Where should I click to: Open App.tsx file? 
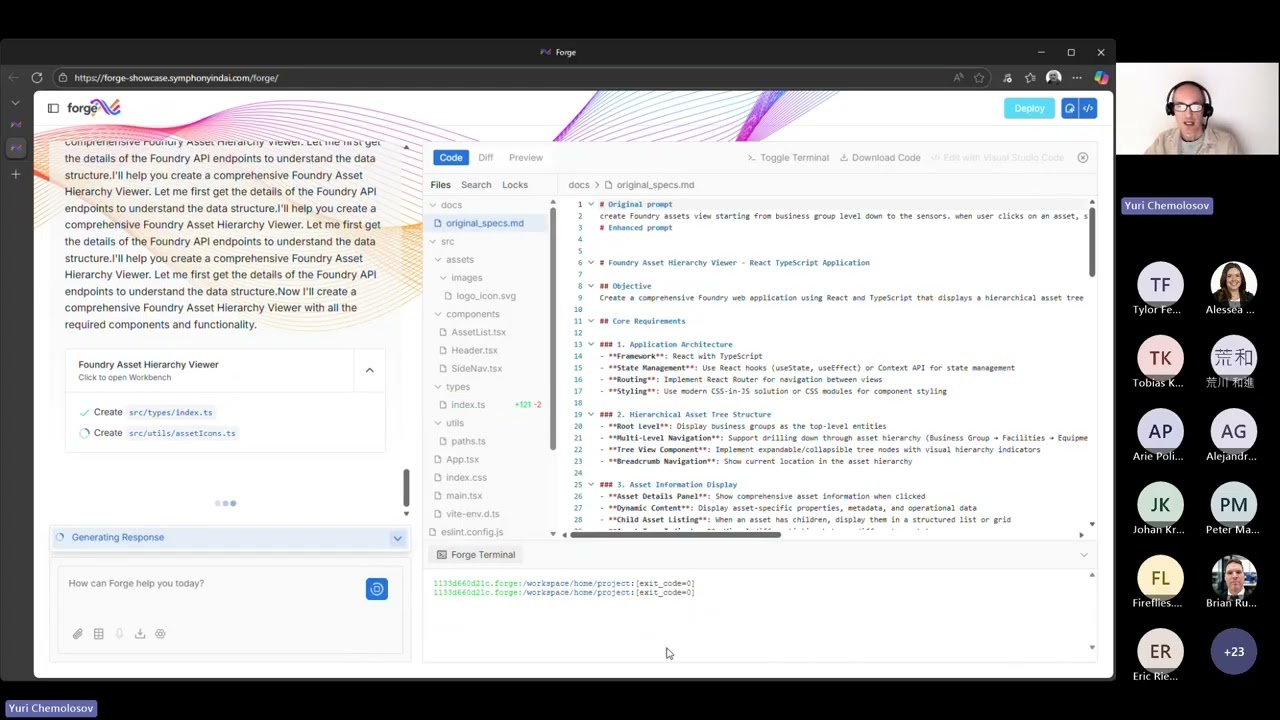coord(463,459)
